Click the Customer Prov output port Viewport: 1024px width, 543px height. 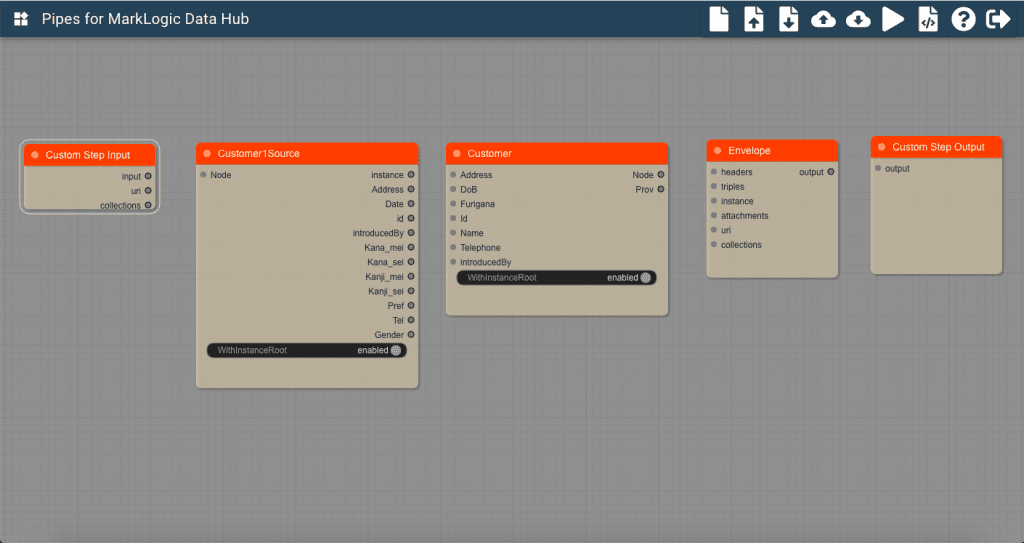pos(661,189)
